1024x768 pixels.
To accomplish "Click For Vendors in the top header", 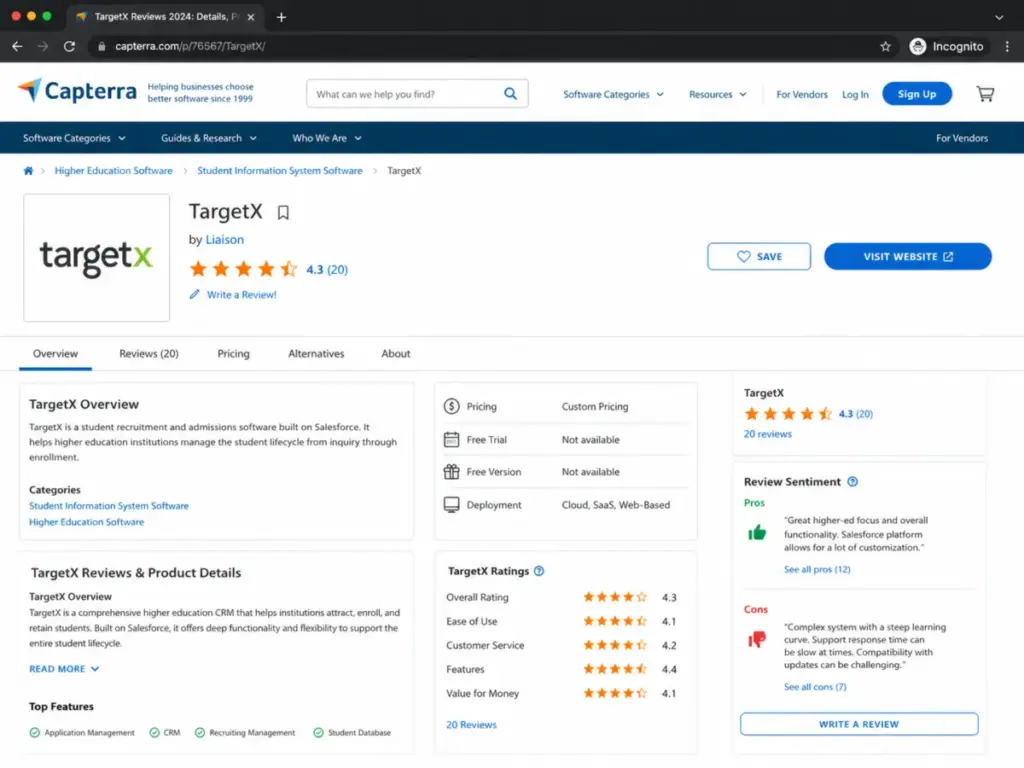I will click(x=801, y=94).
